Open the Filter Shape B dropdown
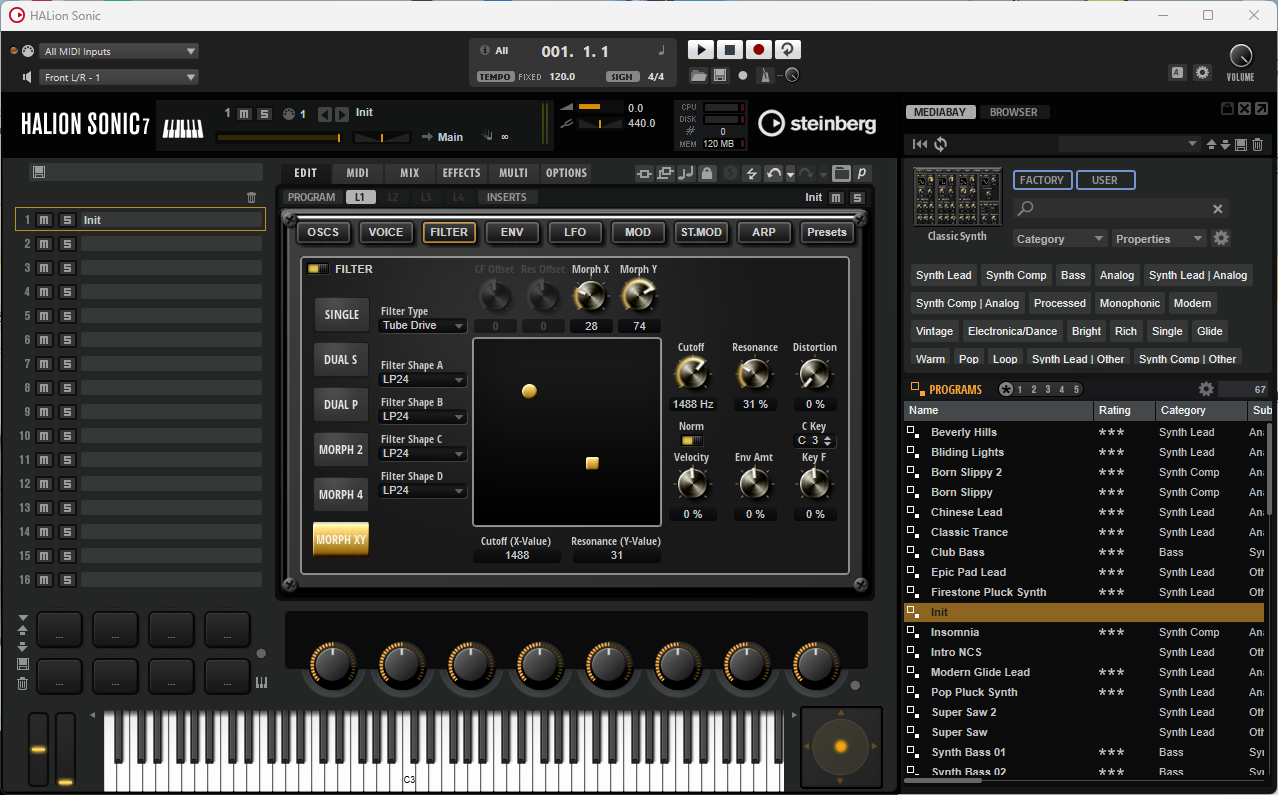The image size is (1278, 795). click(423, 416)
